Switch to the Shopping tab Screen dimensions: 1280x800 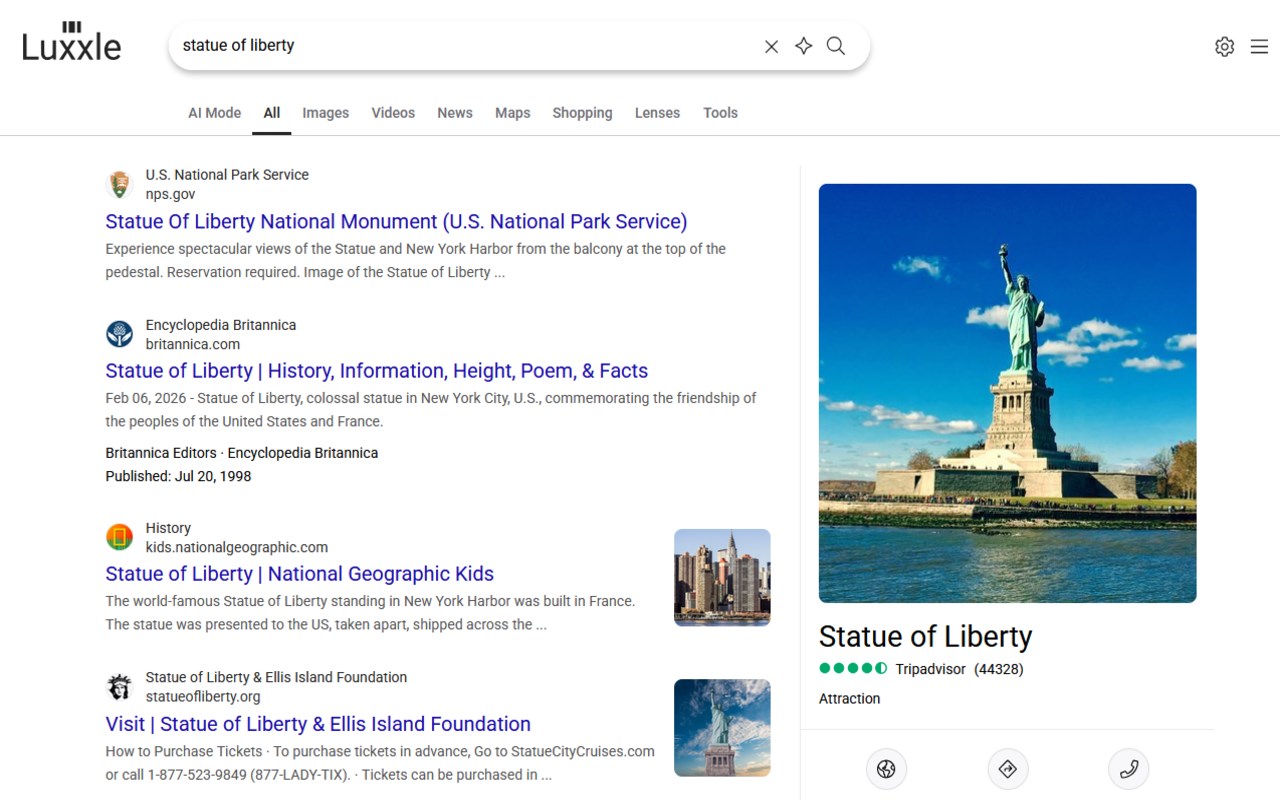point(582,113)
